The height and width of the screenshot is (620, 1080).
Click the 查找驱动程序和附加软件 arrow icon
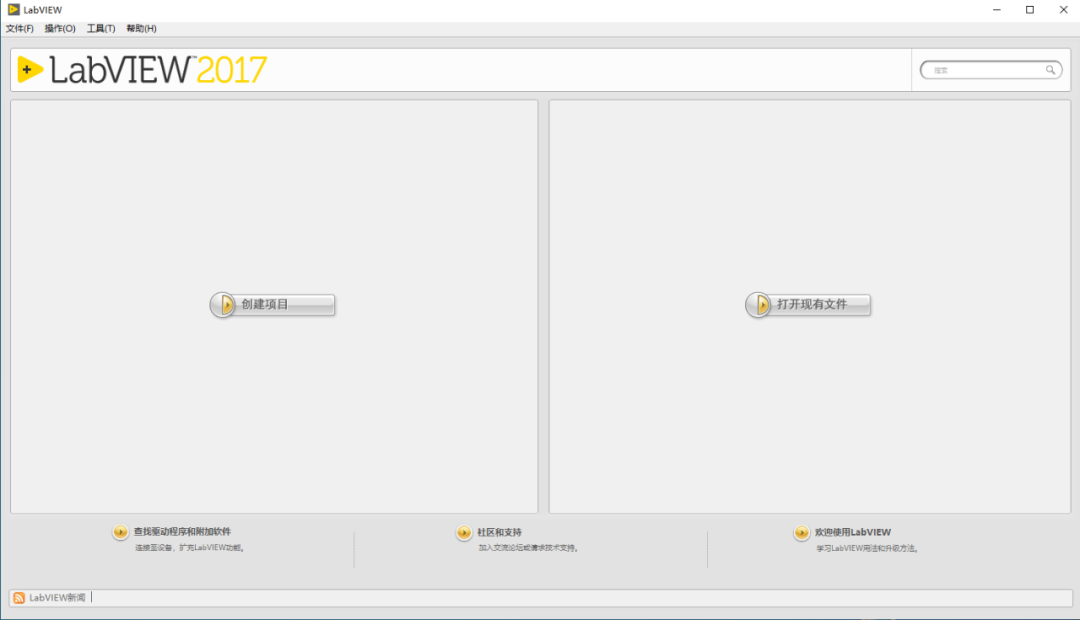coord(121,532)
